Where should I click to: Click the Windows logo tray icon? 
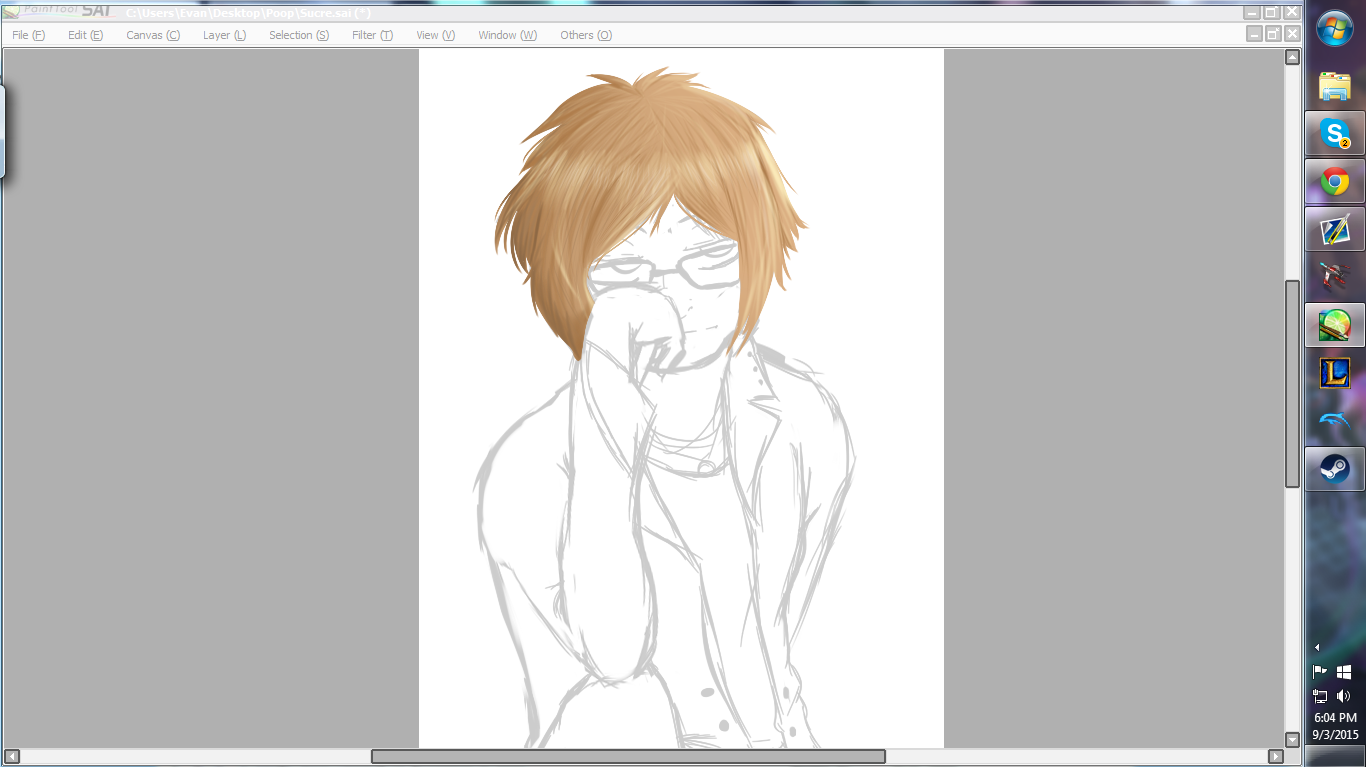point(1344,672)
